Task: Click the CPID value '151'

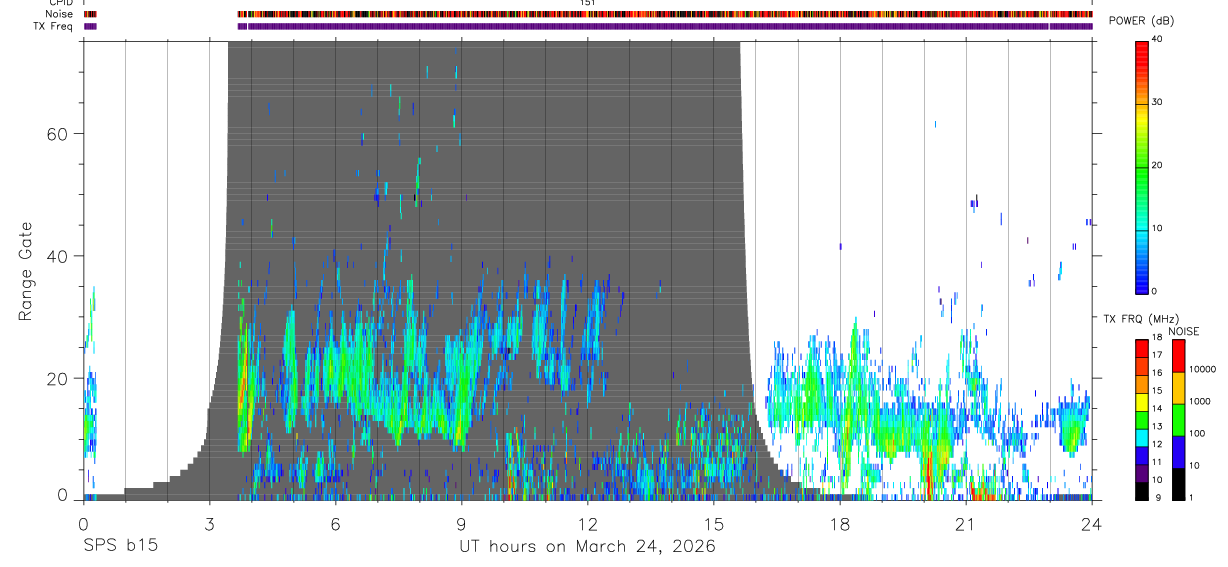Action: point(589,3)
